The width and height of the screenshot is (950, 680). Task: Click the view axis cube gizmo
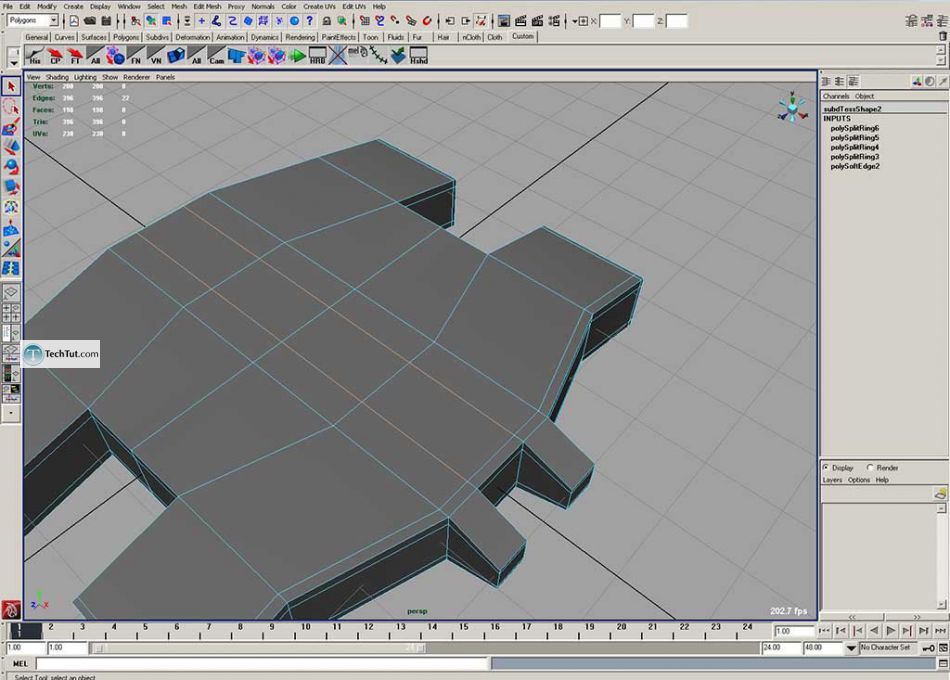[792, 109]
